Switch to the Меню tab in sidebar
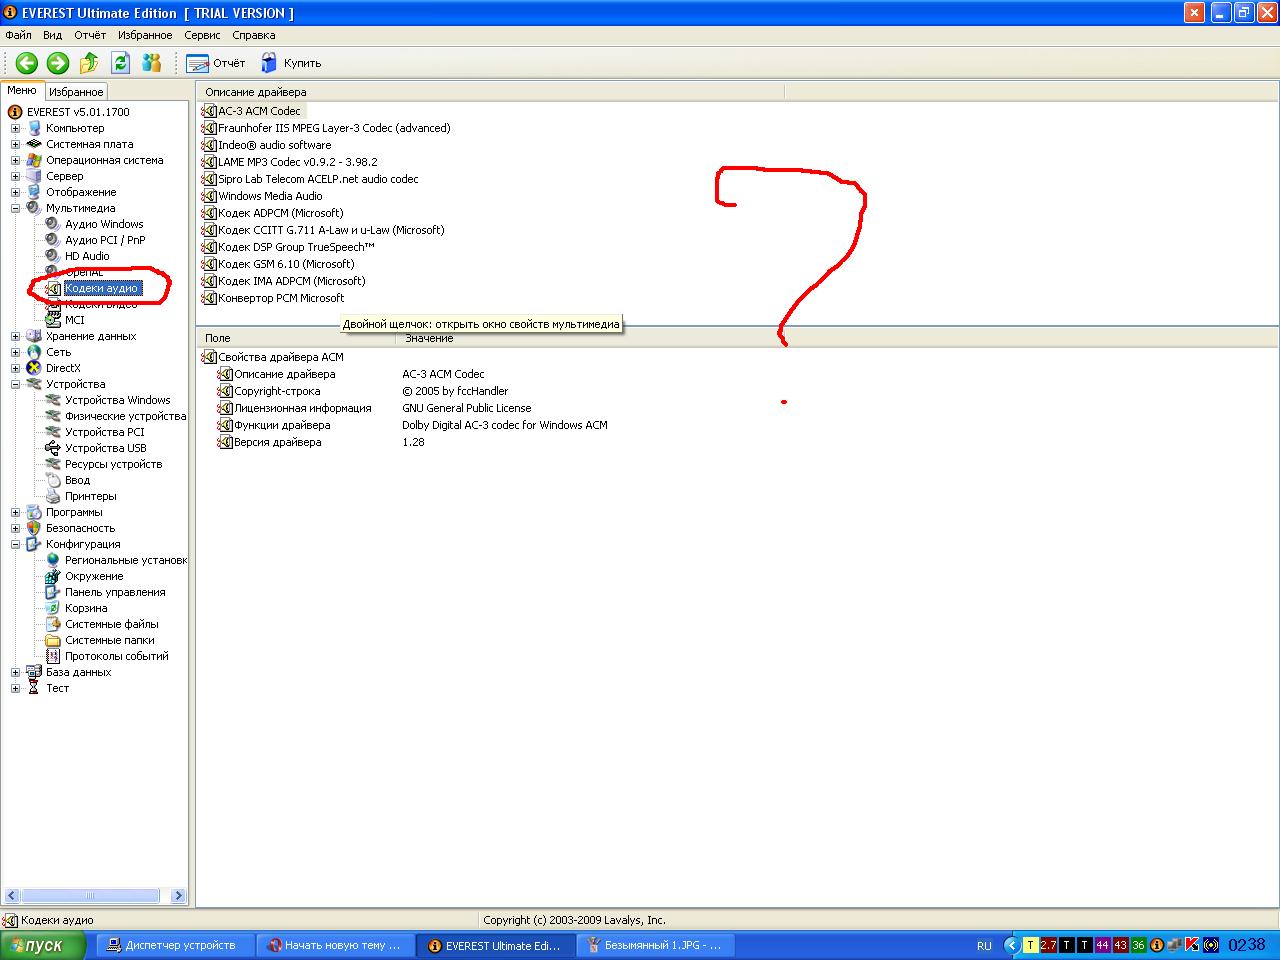Screen dimensions: 1280x960 tap(22, 90)
